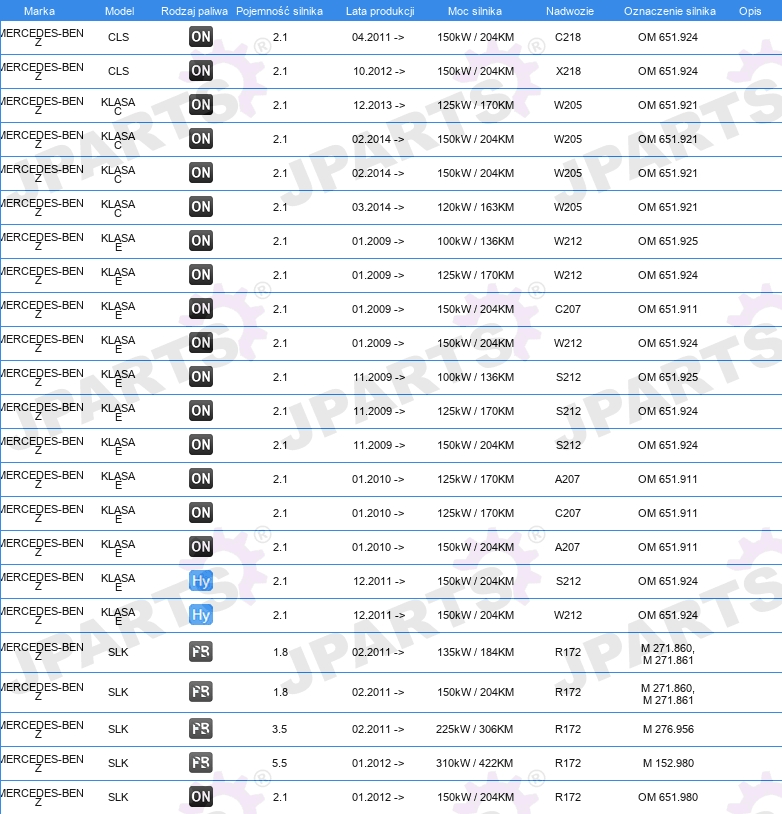Screen dimensions: 782x814
Task: Click ON icon in A207 125kW row
Action: pyautogui.click(x=200, y=479)
